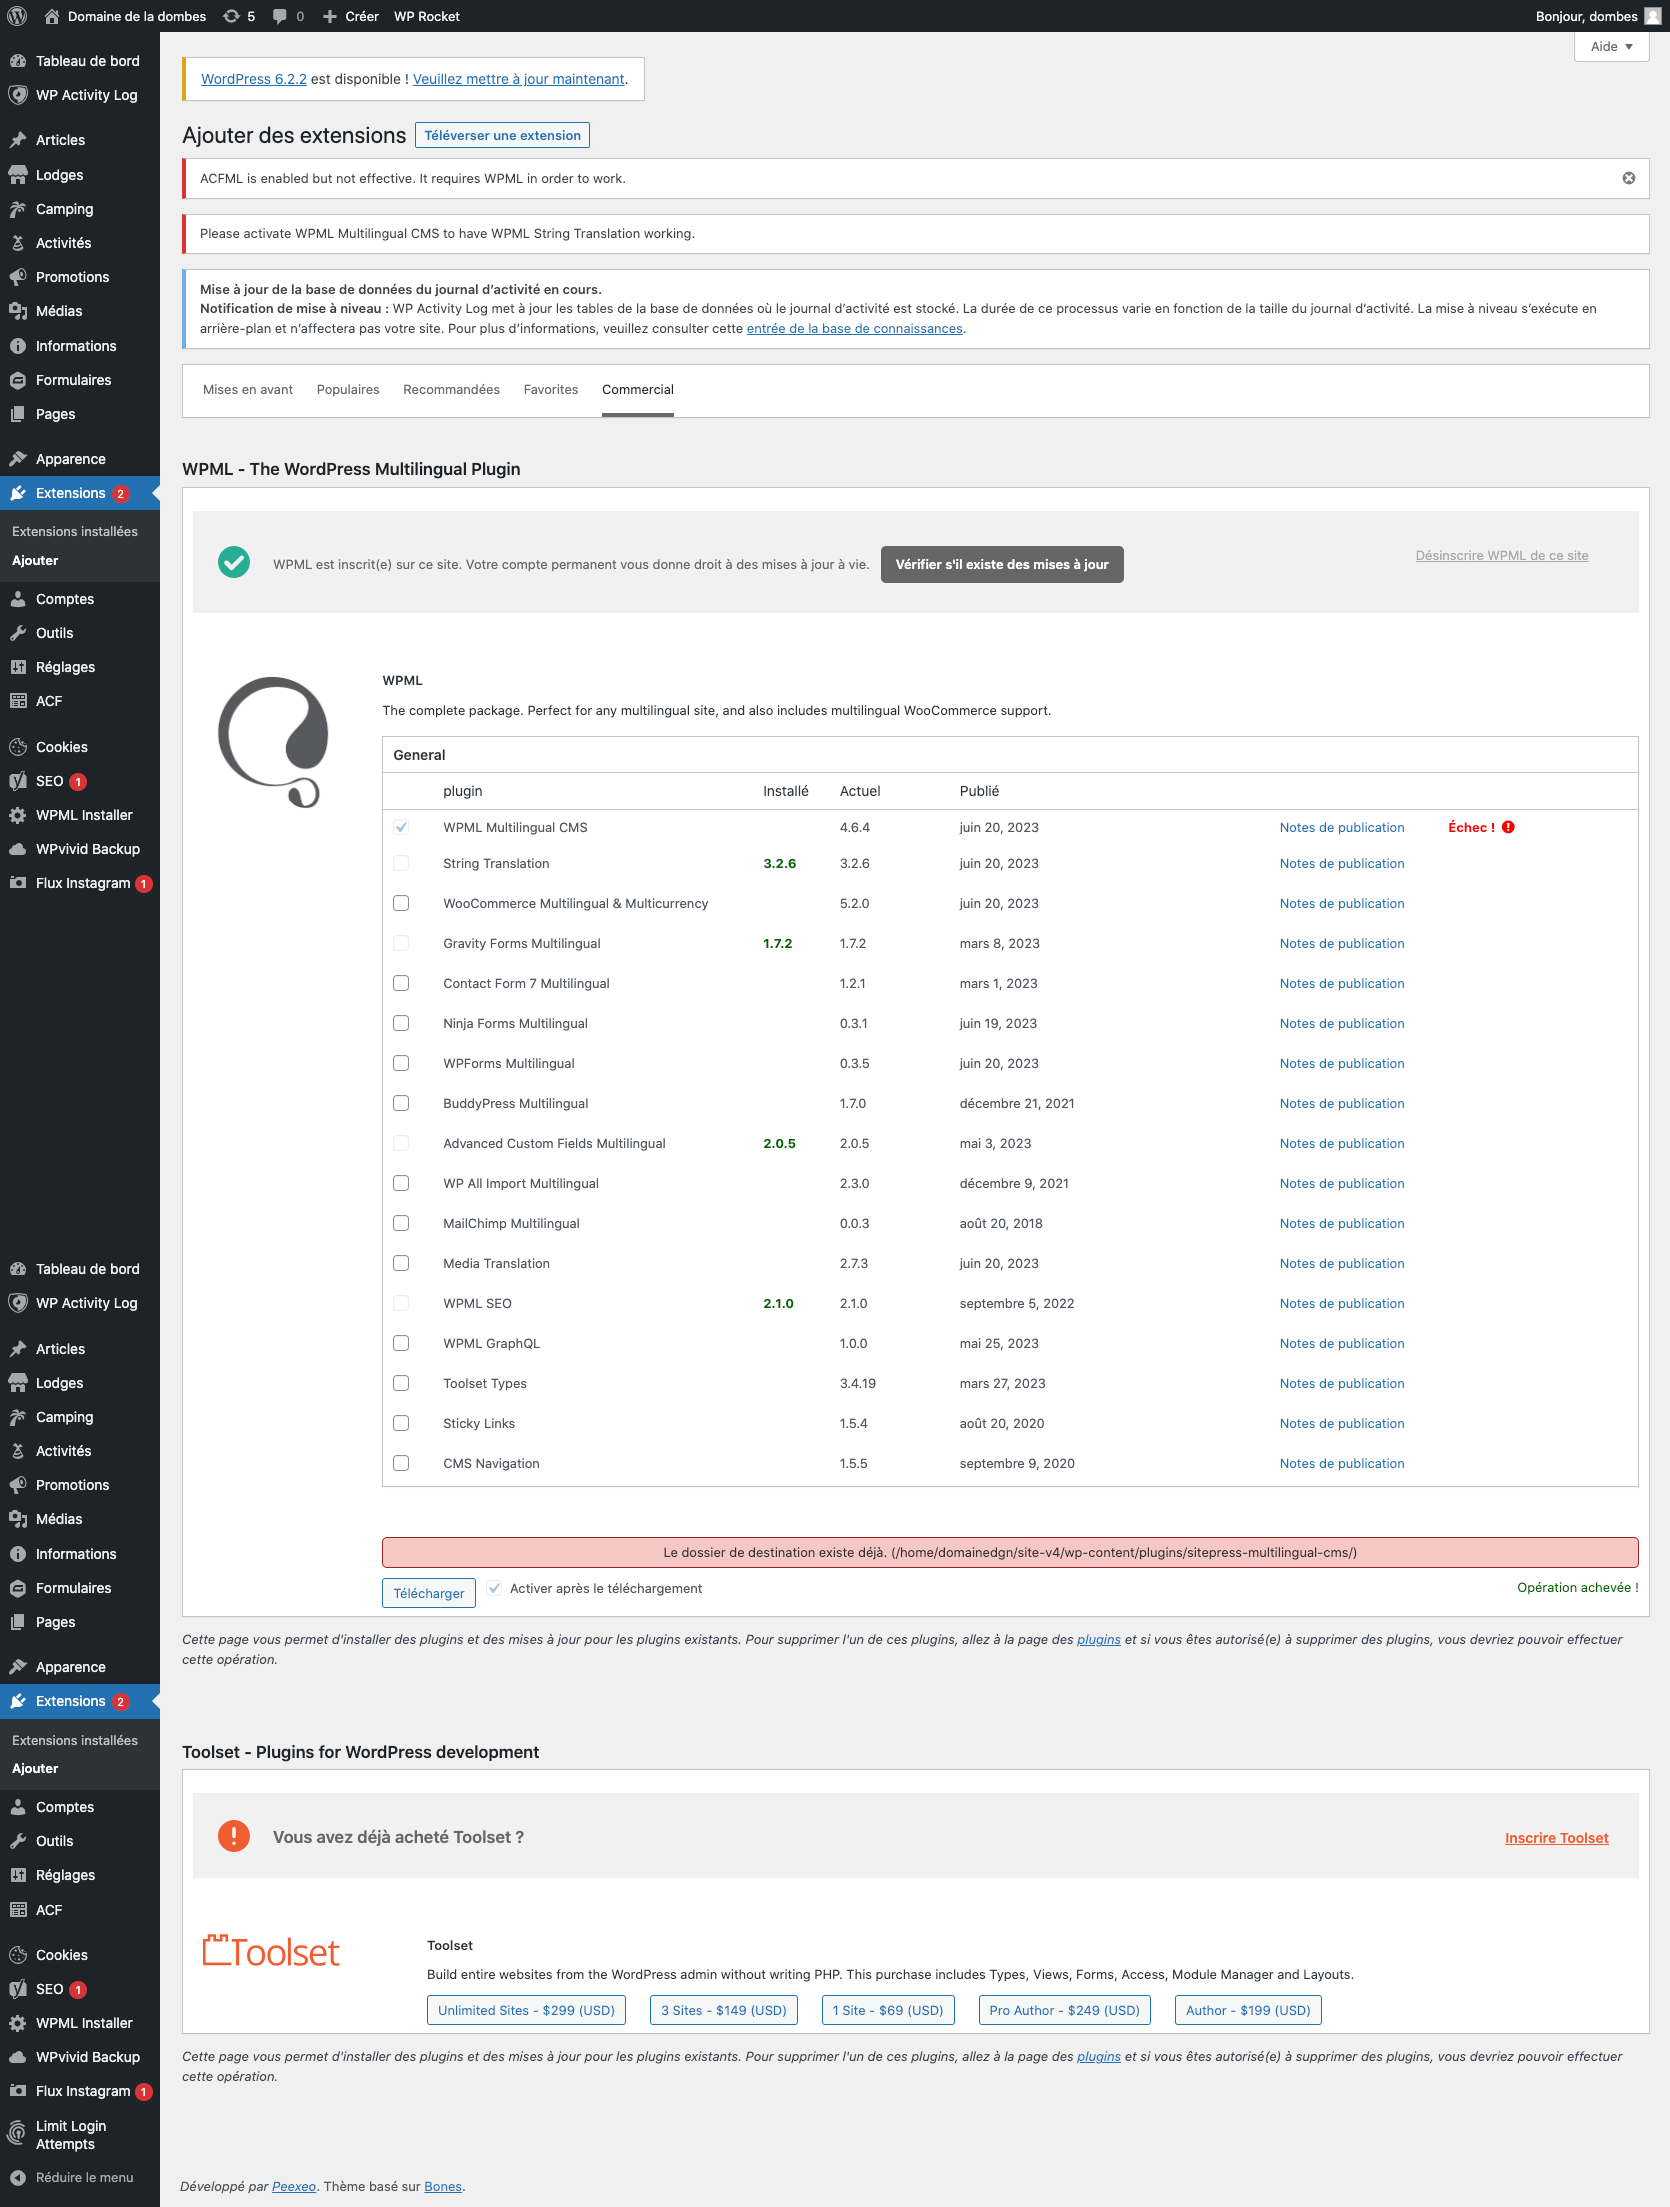Check the Sticky Links checkbox
The width and height of the screenshot is (1670, 2207).
[401, 1423]
